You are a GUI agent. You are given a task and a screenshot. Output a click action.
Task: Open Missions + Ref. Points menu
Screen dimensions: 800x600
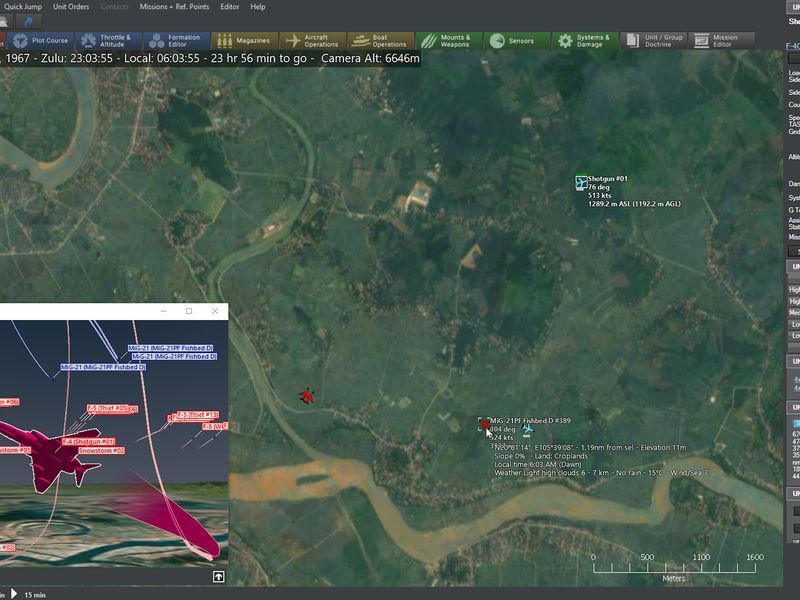[174, 7]
